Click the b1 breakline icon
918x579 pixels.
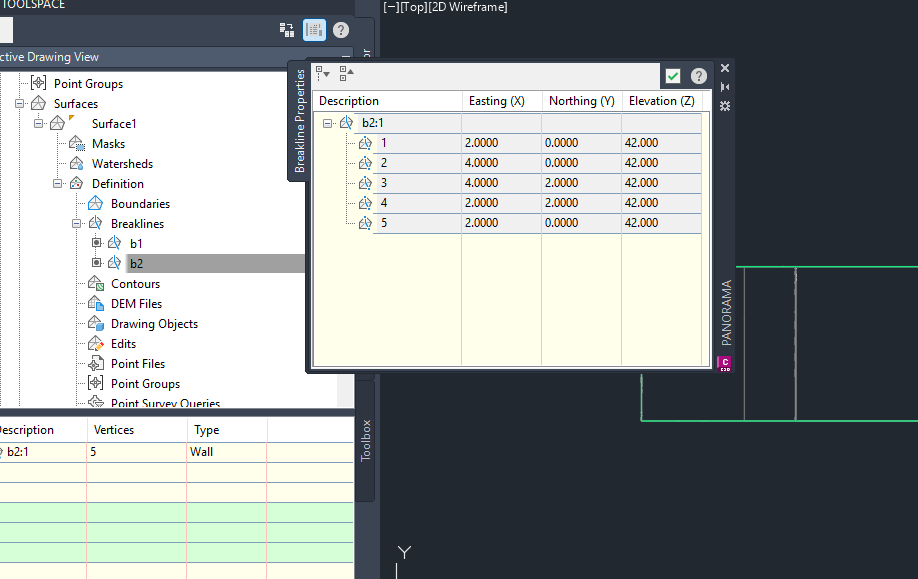pyautogui.click(x=115, y=243)
